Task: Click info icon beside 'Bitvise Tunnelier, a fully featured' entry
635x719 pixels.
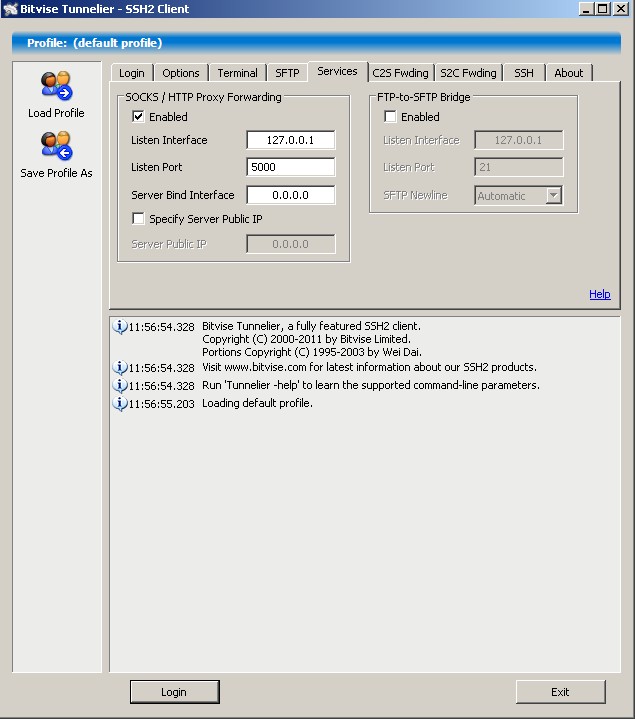Action: [x=119, y=326]
